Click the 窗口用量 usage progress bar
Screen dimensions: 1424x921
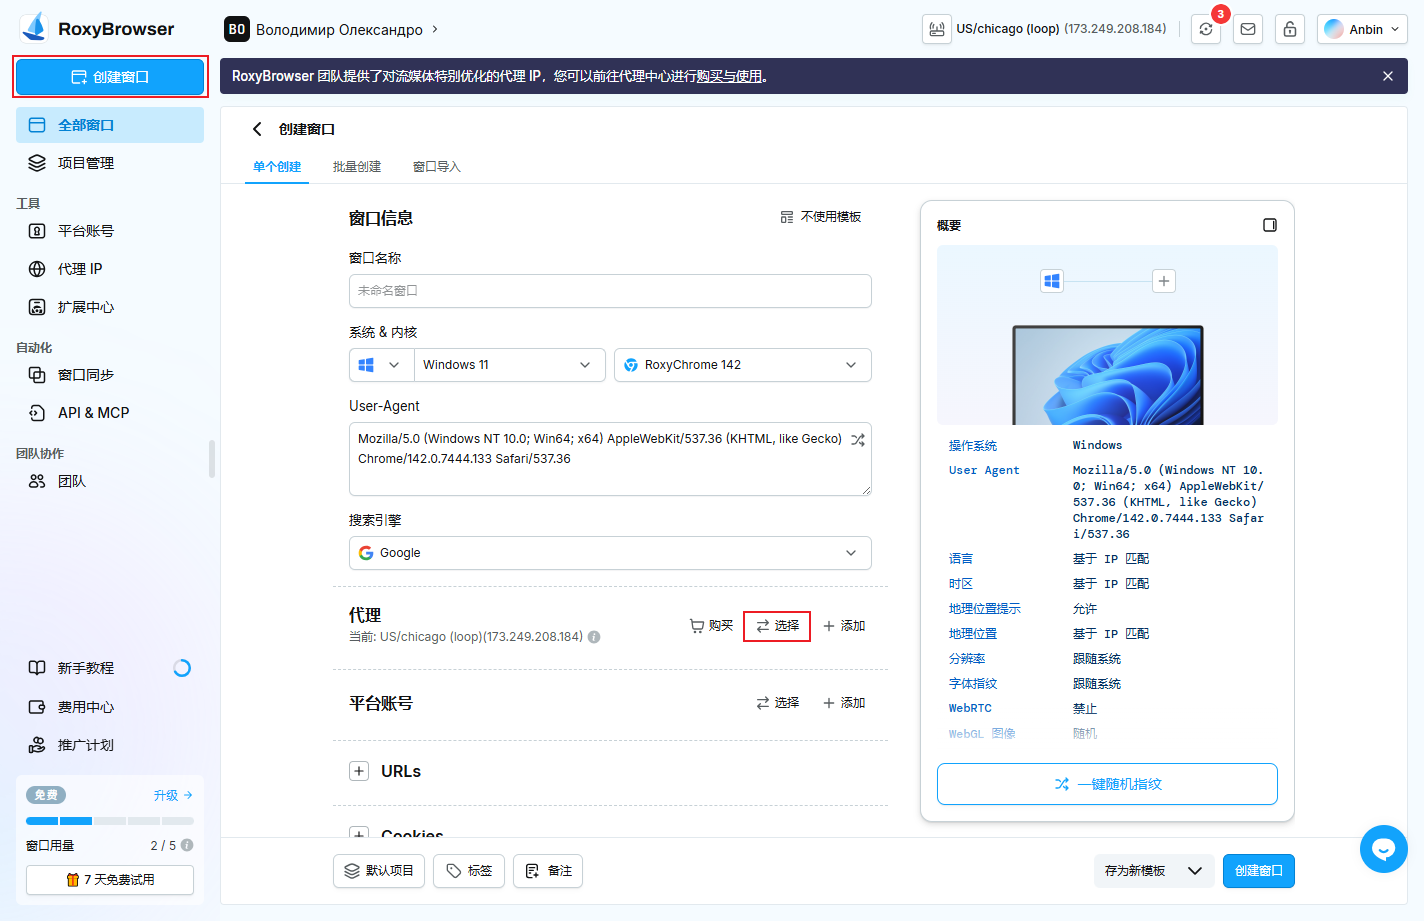[109, 821]
